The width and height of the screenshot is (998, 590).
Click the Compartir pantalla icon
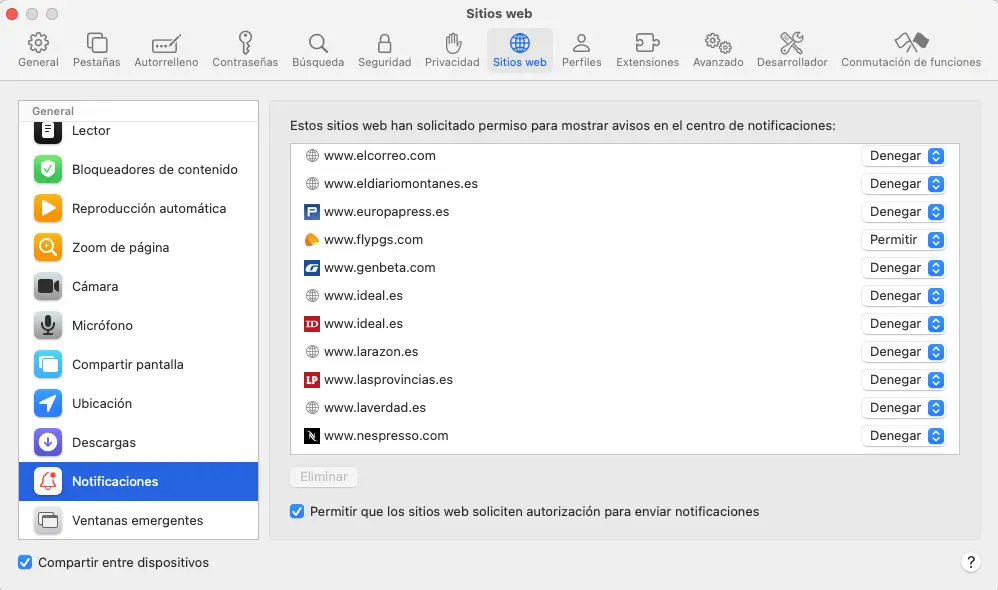point(48,364)
